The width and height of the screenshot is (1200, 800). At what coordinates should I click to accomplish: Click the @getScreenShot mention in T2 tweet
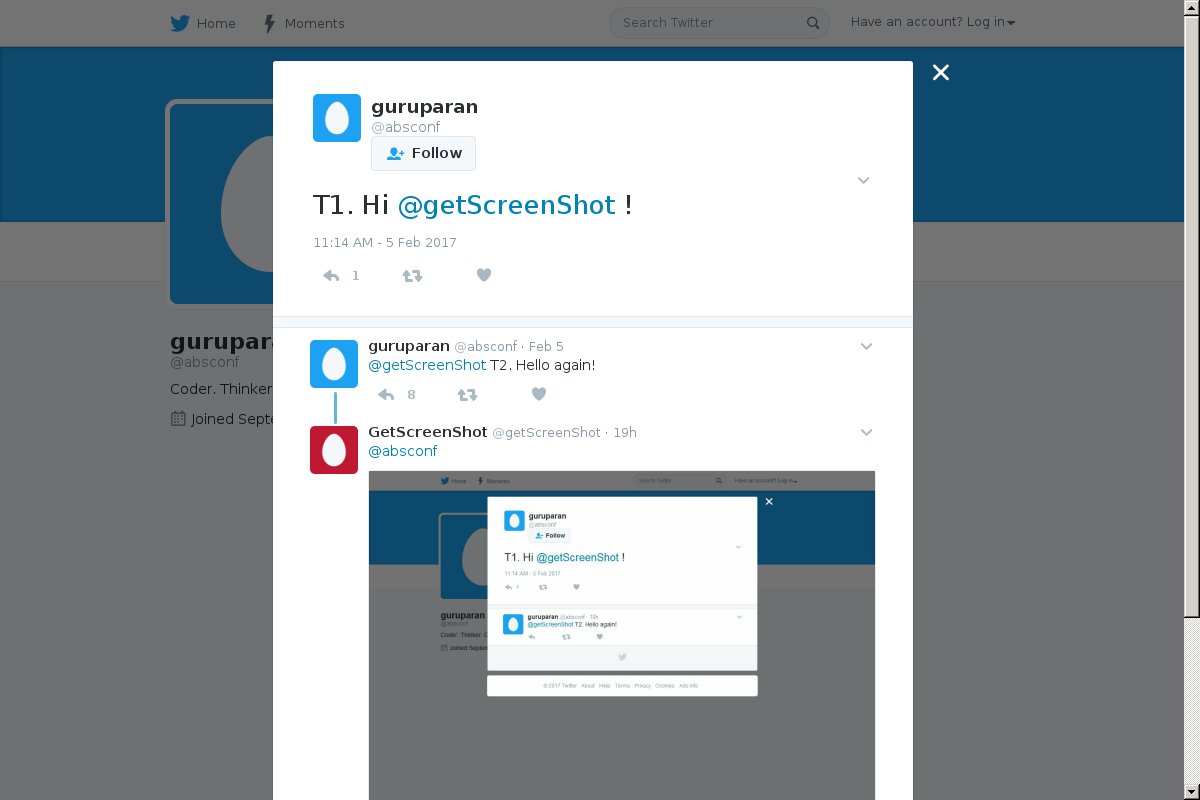tap(427, 365)
